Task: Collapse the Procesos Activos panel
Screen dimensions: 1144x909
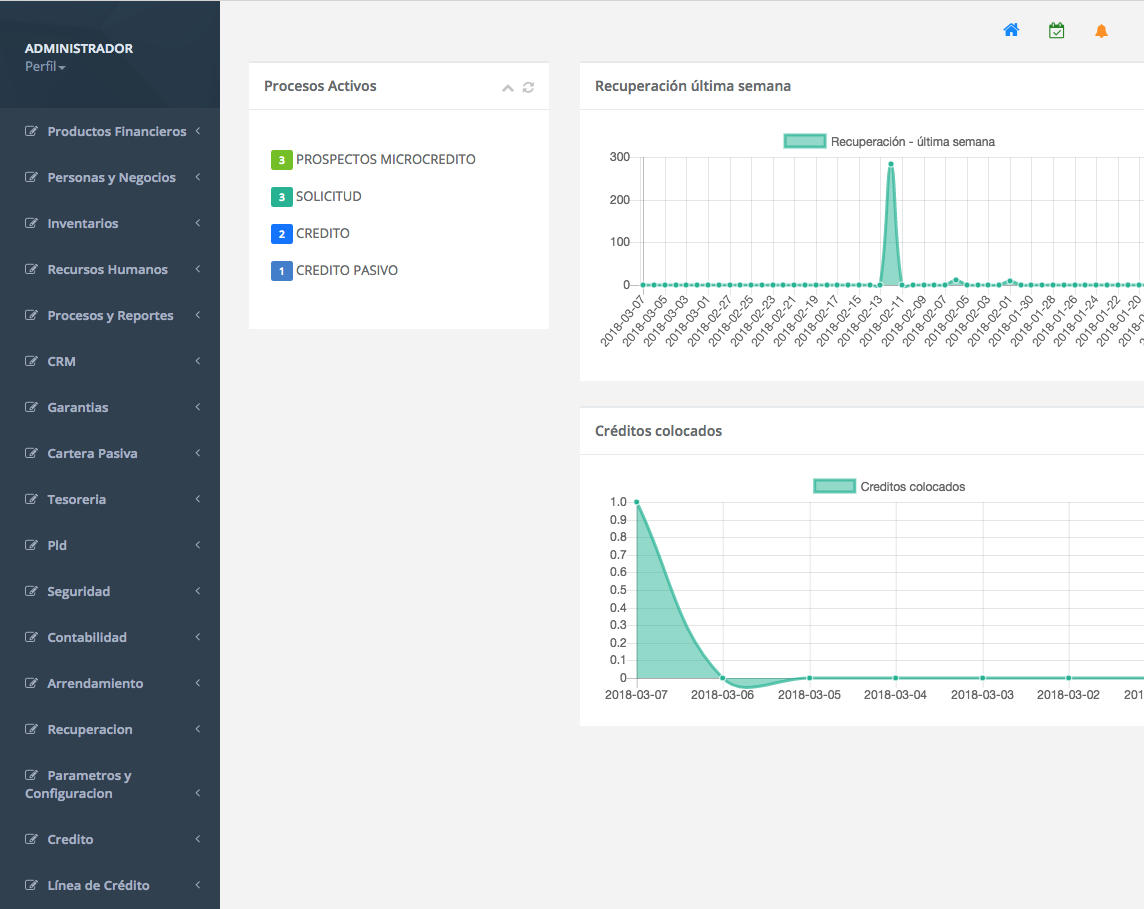Action: [x=508, y=88]
